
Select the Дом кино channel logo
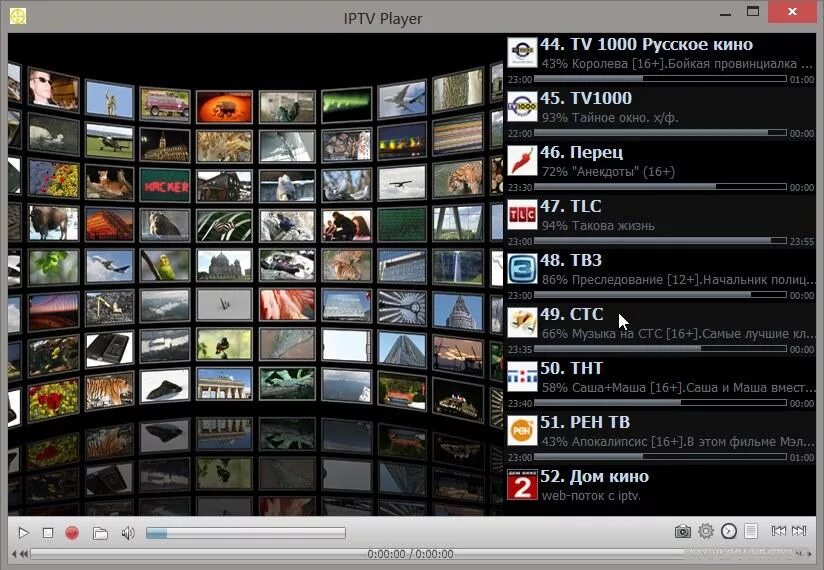coord(522,485)
